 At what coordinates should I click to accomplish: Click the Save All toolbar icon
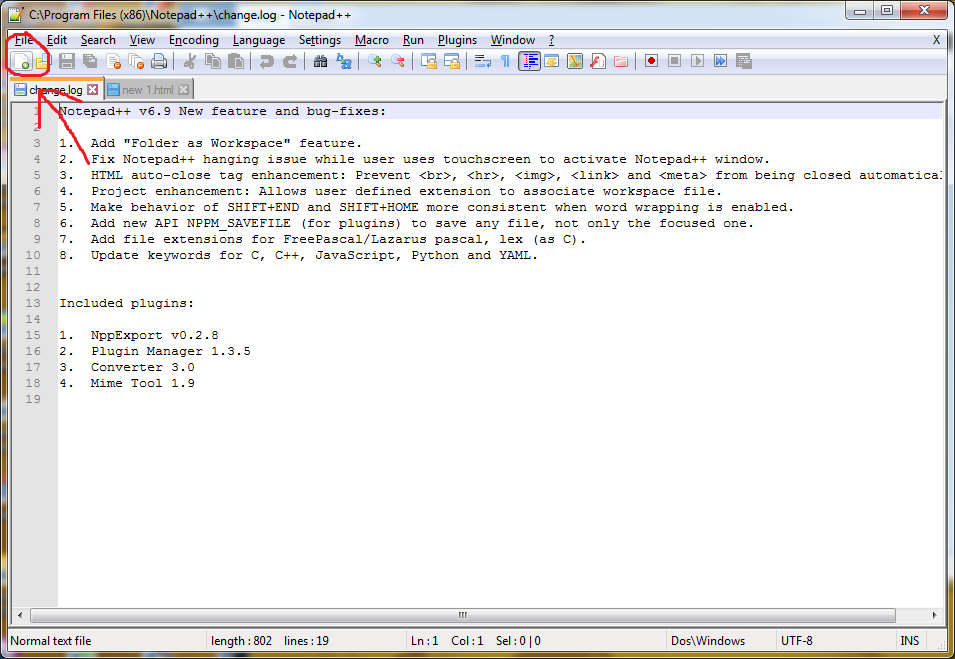[x=89, y=61]
